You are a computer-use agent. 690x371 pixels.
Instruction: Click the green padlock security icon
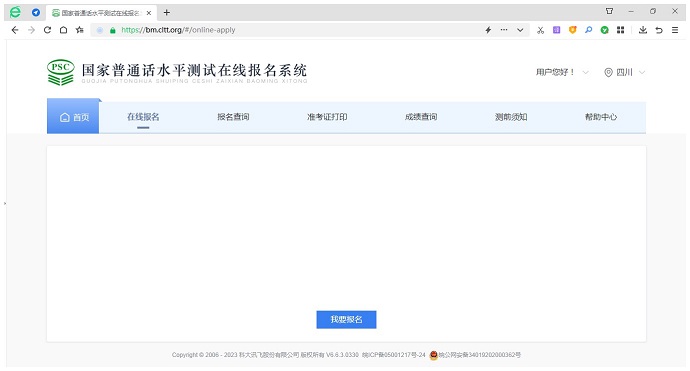113,30
